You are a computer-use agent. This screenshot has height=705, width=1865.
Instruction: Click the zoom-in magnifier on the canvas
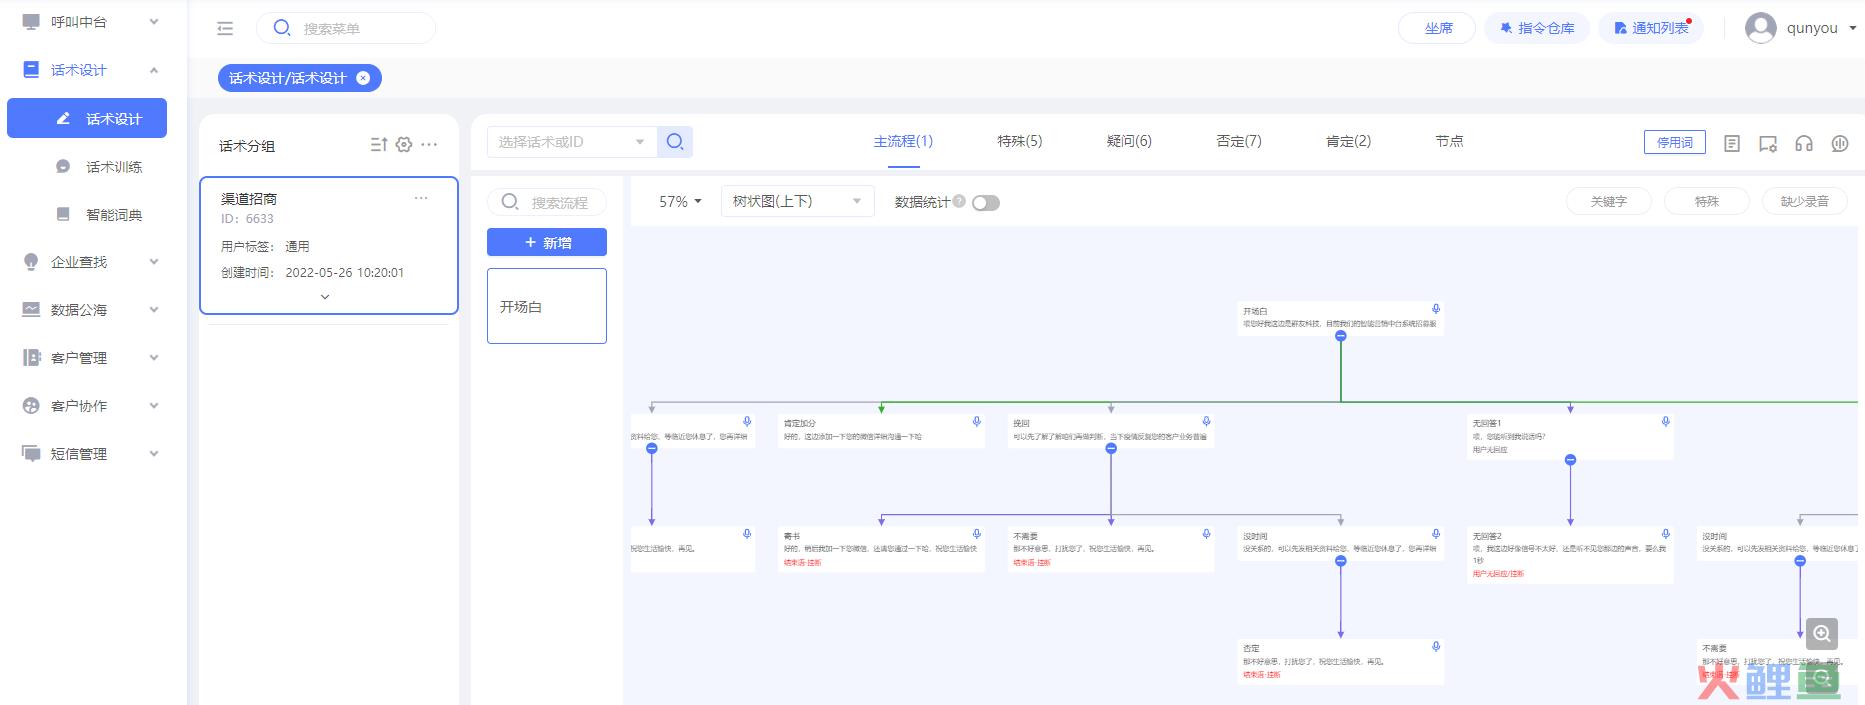pos(1822,634)
